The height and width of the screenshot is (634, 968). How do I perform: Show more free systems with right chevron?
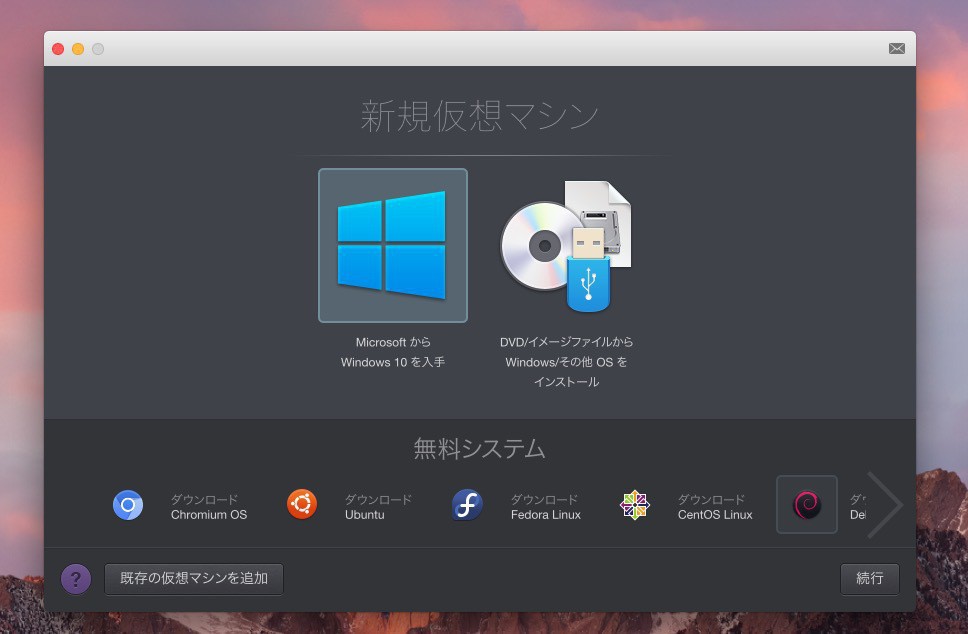pos(885,504)
